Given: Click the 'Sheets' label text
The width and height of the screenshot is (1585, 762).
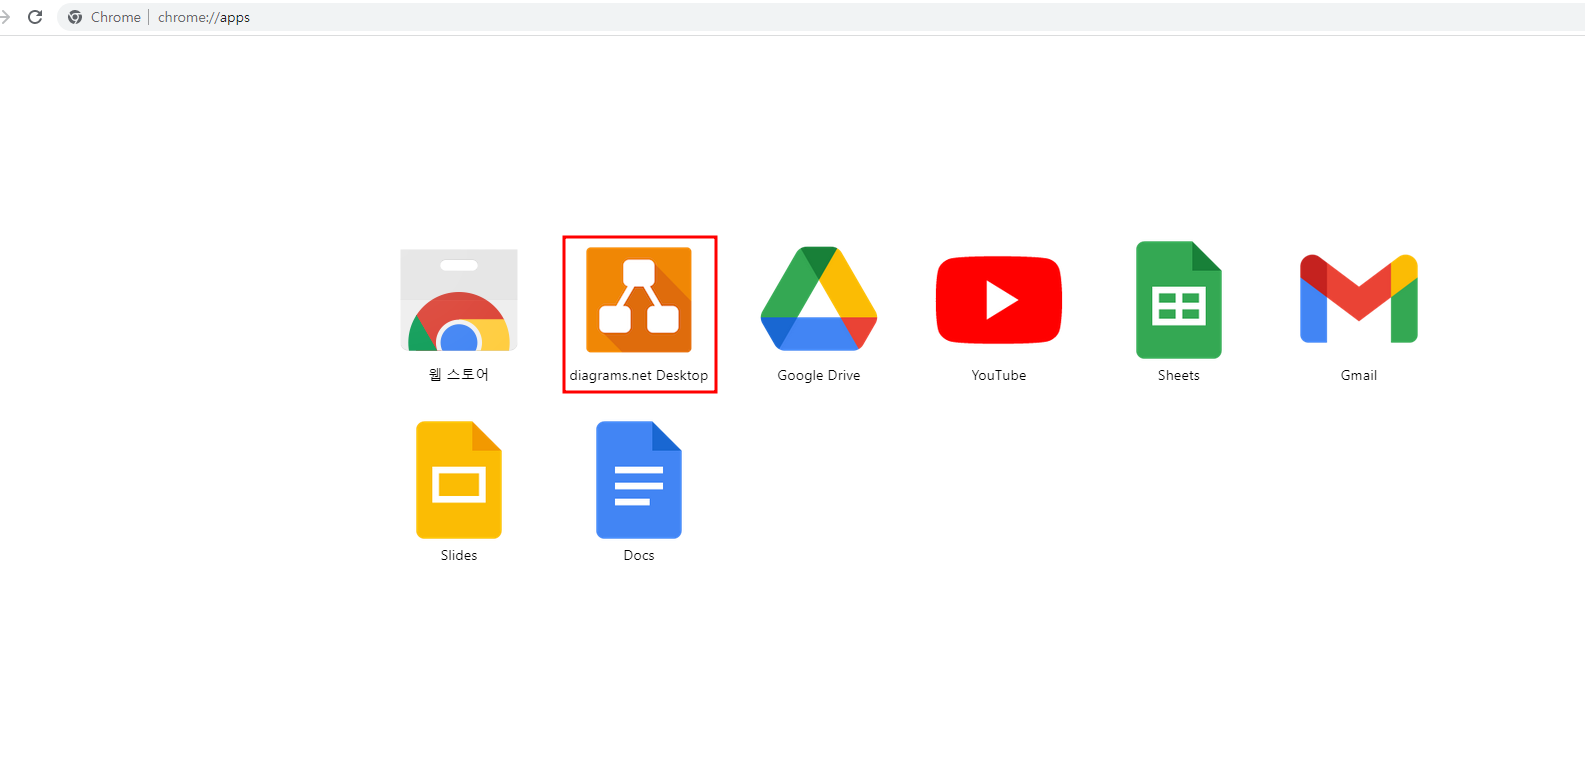Looking at the screenshot, I should [x=1179, y=375].
